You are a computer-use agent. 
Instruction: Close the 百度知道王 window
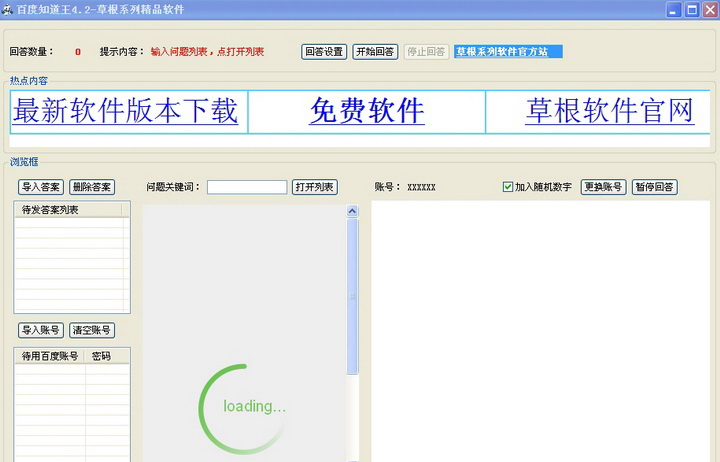pyautogui.click(x=710, y=10)
